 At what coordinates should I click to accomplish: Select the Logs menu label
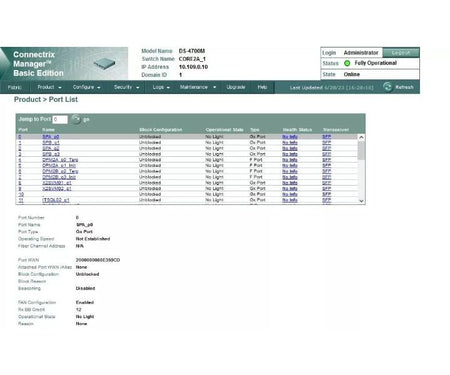coord(158,87)
